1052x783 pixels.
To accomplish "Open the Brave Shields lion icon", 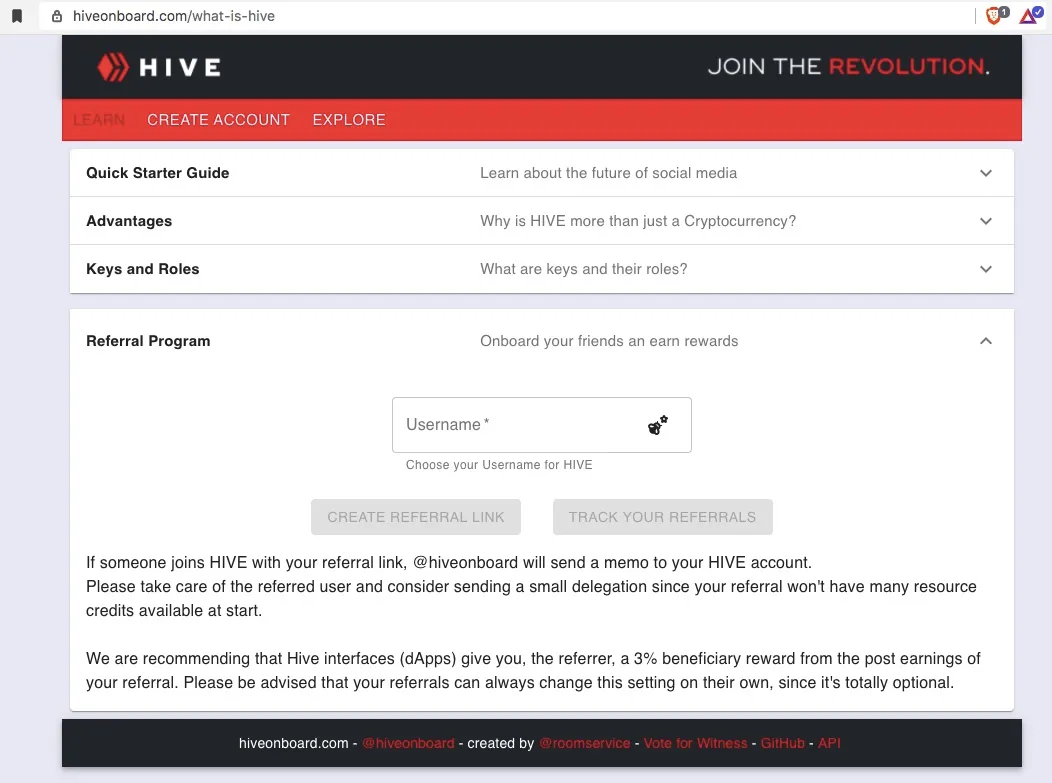I will (x=996, y=15).
